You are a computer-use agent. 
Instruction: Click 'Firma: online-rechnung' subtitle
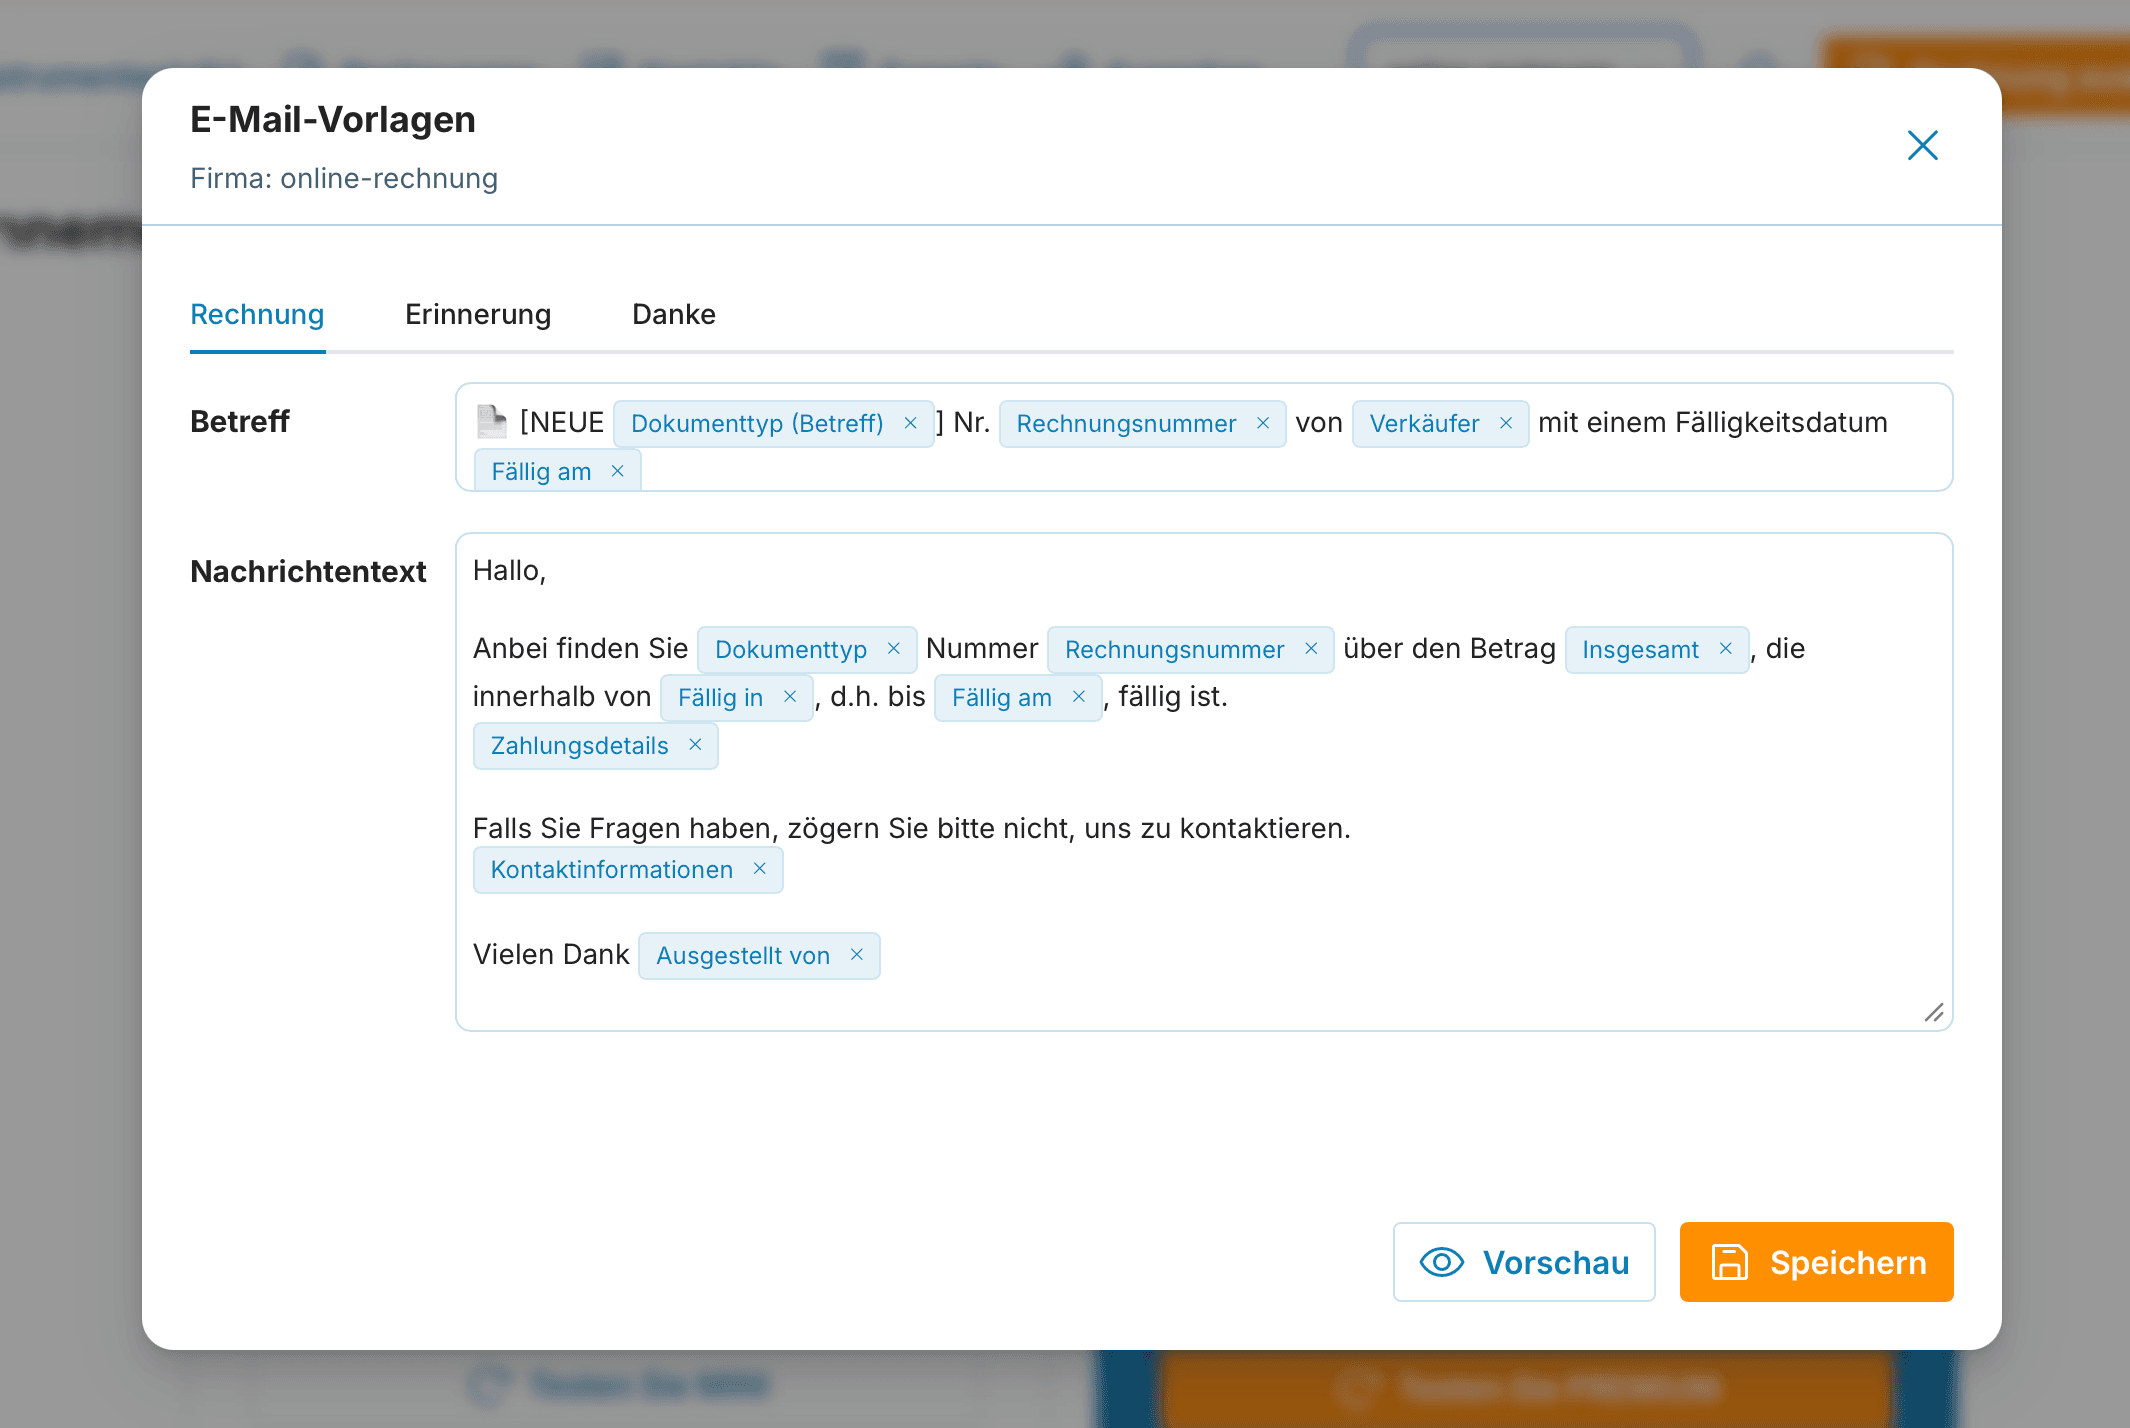tap(343, 178)
